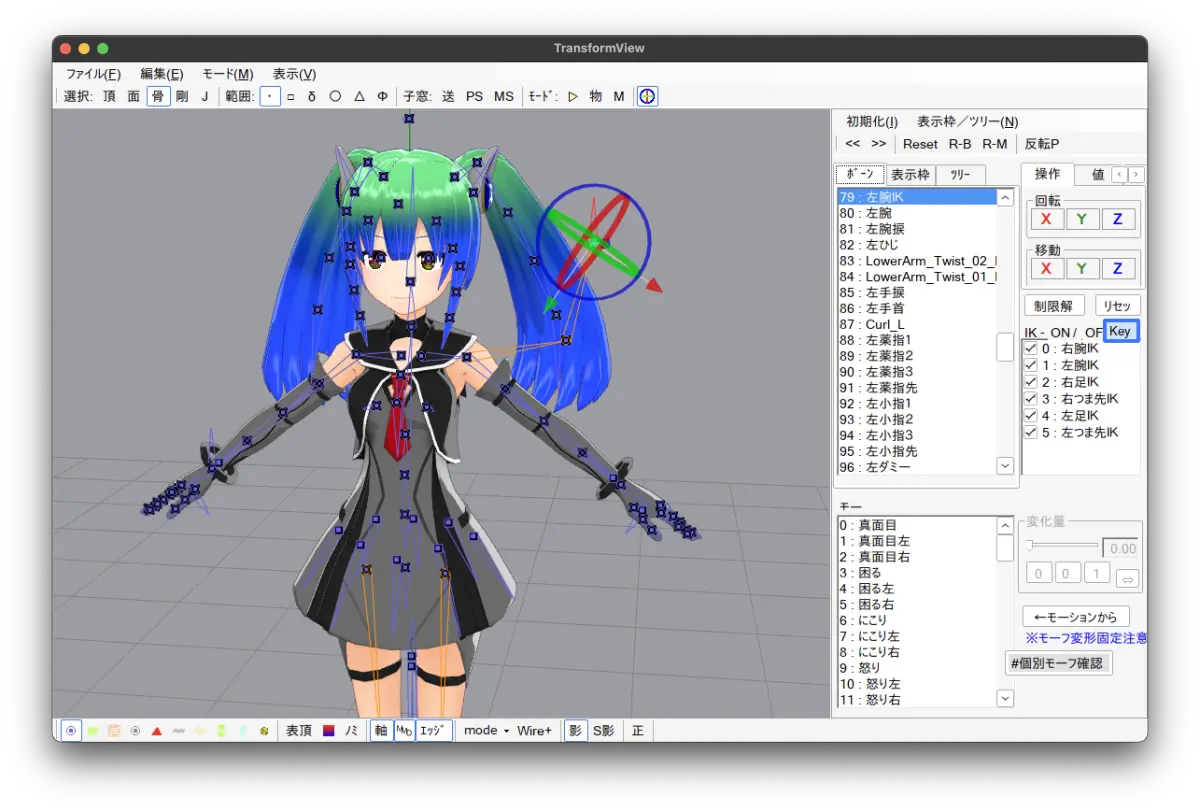1200x811 pixels.
Task: Uncheck 5 : 左つま先IK checkbox
Action: 1030,433
